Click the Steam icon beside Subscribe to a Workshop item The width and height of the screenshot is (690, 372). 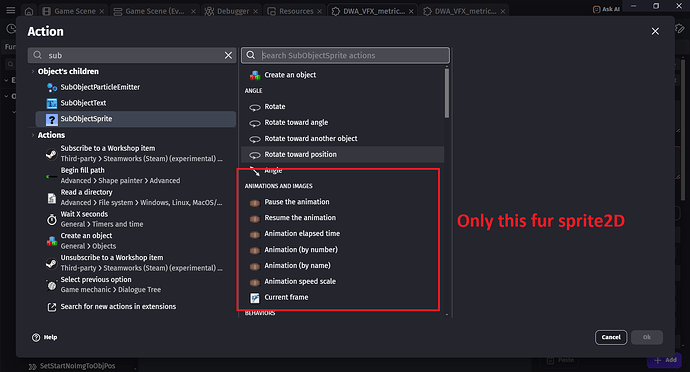pos(51,154)
